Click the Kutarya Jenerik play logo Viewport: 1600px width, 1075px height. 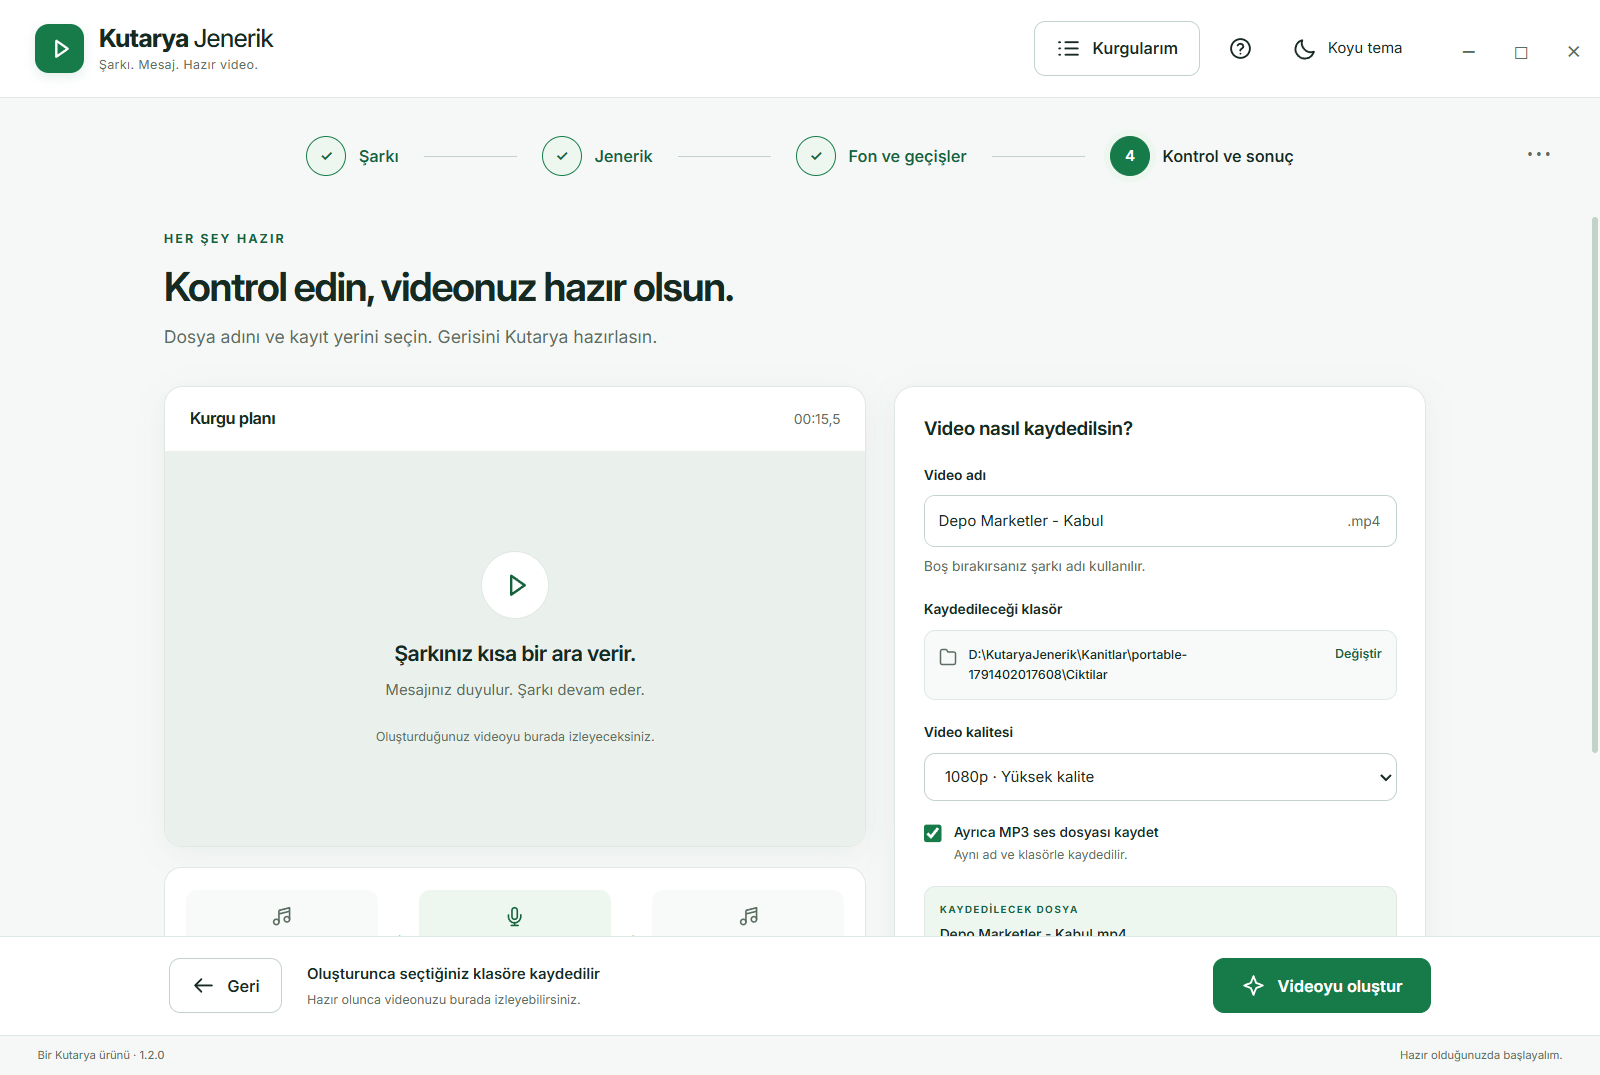tap(59, 49)
